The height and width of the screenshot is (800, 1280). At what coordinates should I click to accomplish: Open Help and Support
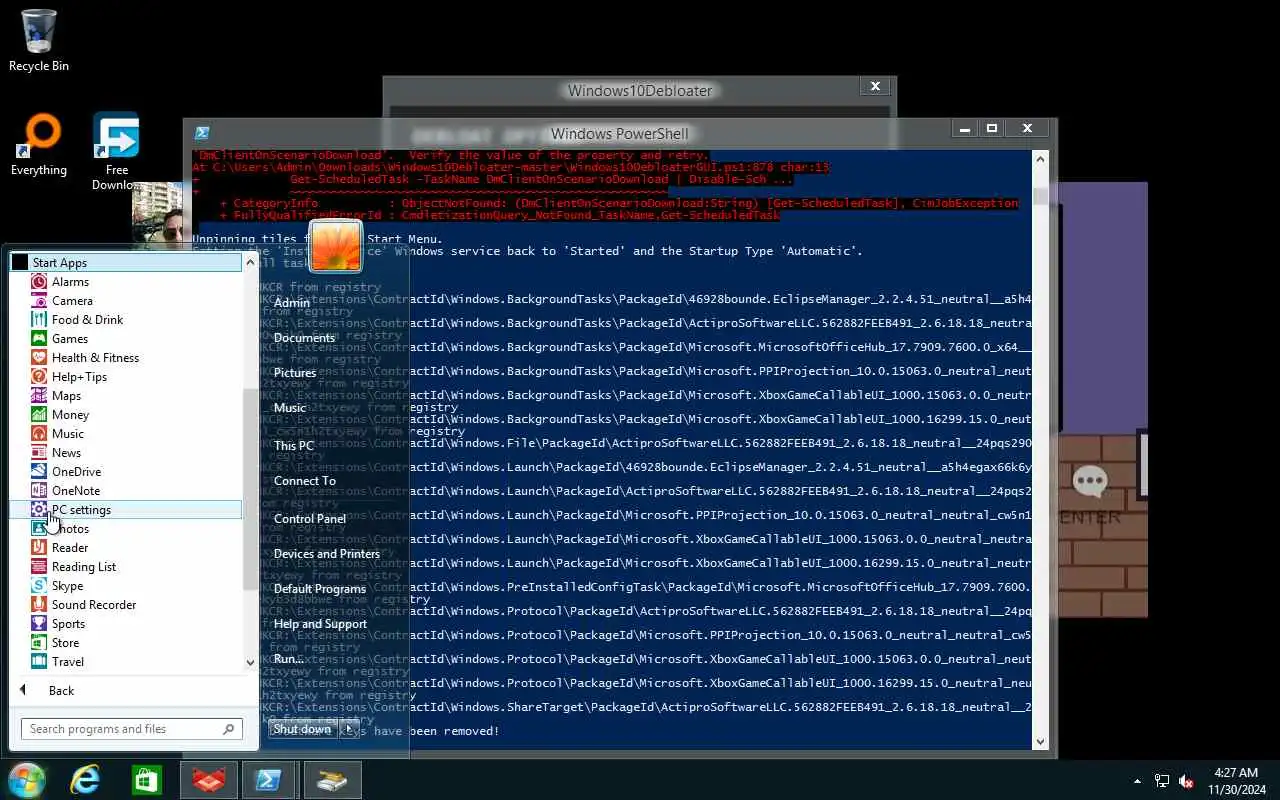(321, 624)
